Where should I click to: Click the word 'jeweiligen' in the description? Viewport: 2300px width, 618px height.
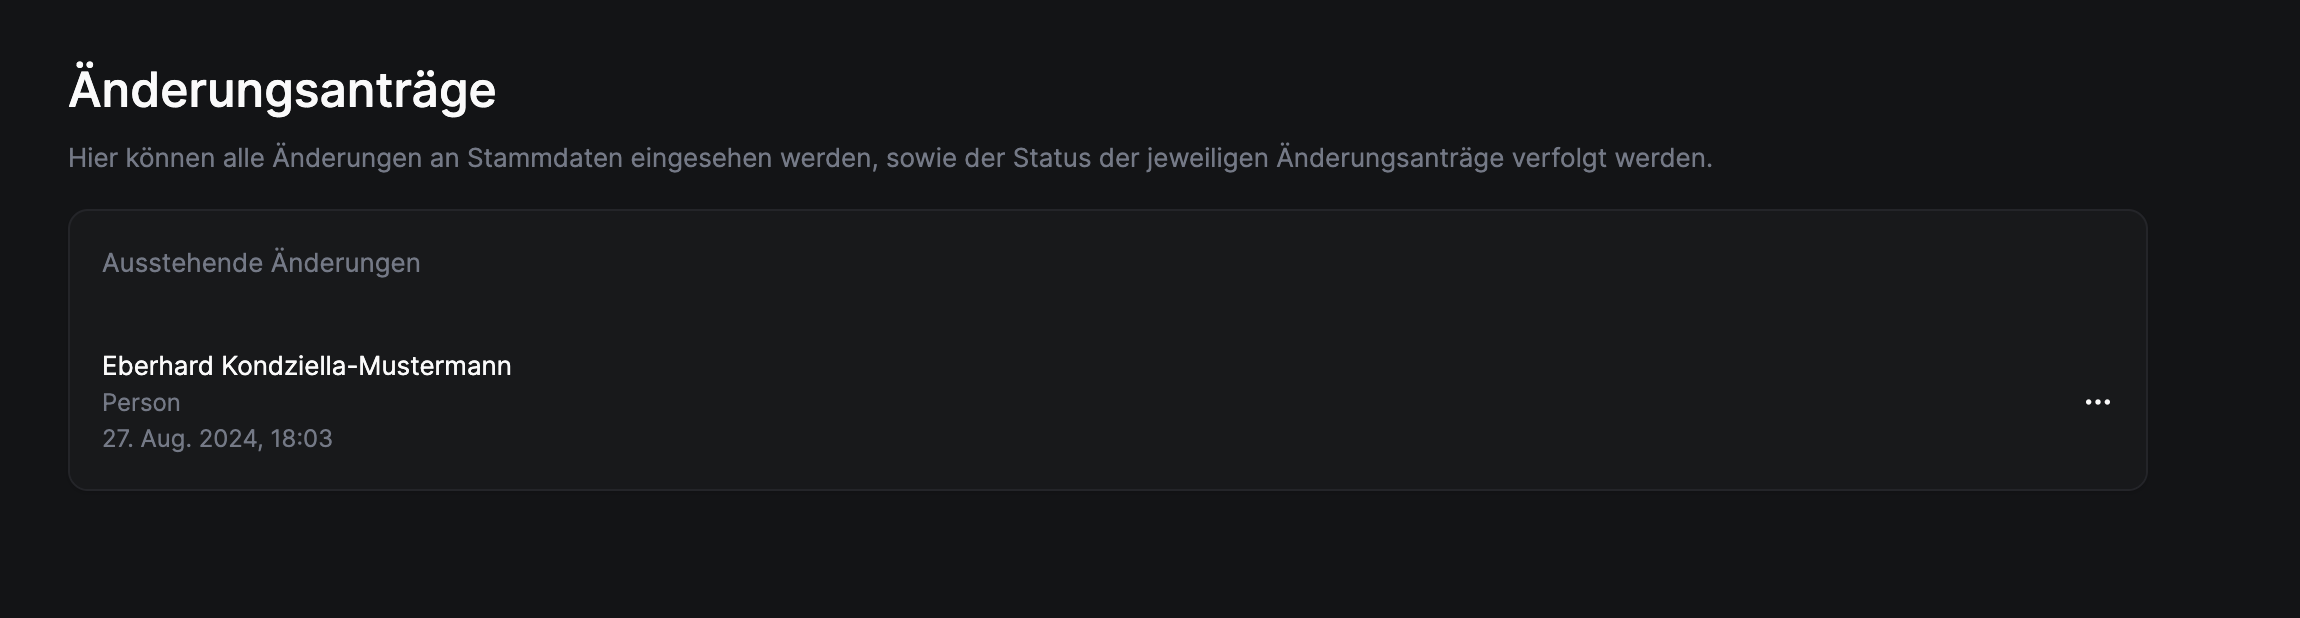[1207, 158]
